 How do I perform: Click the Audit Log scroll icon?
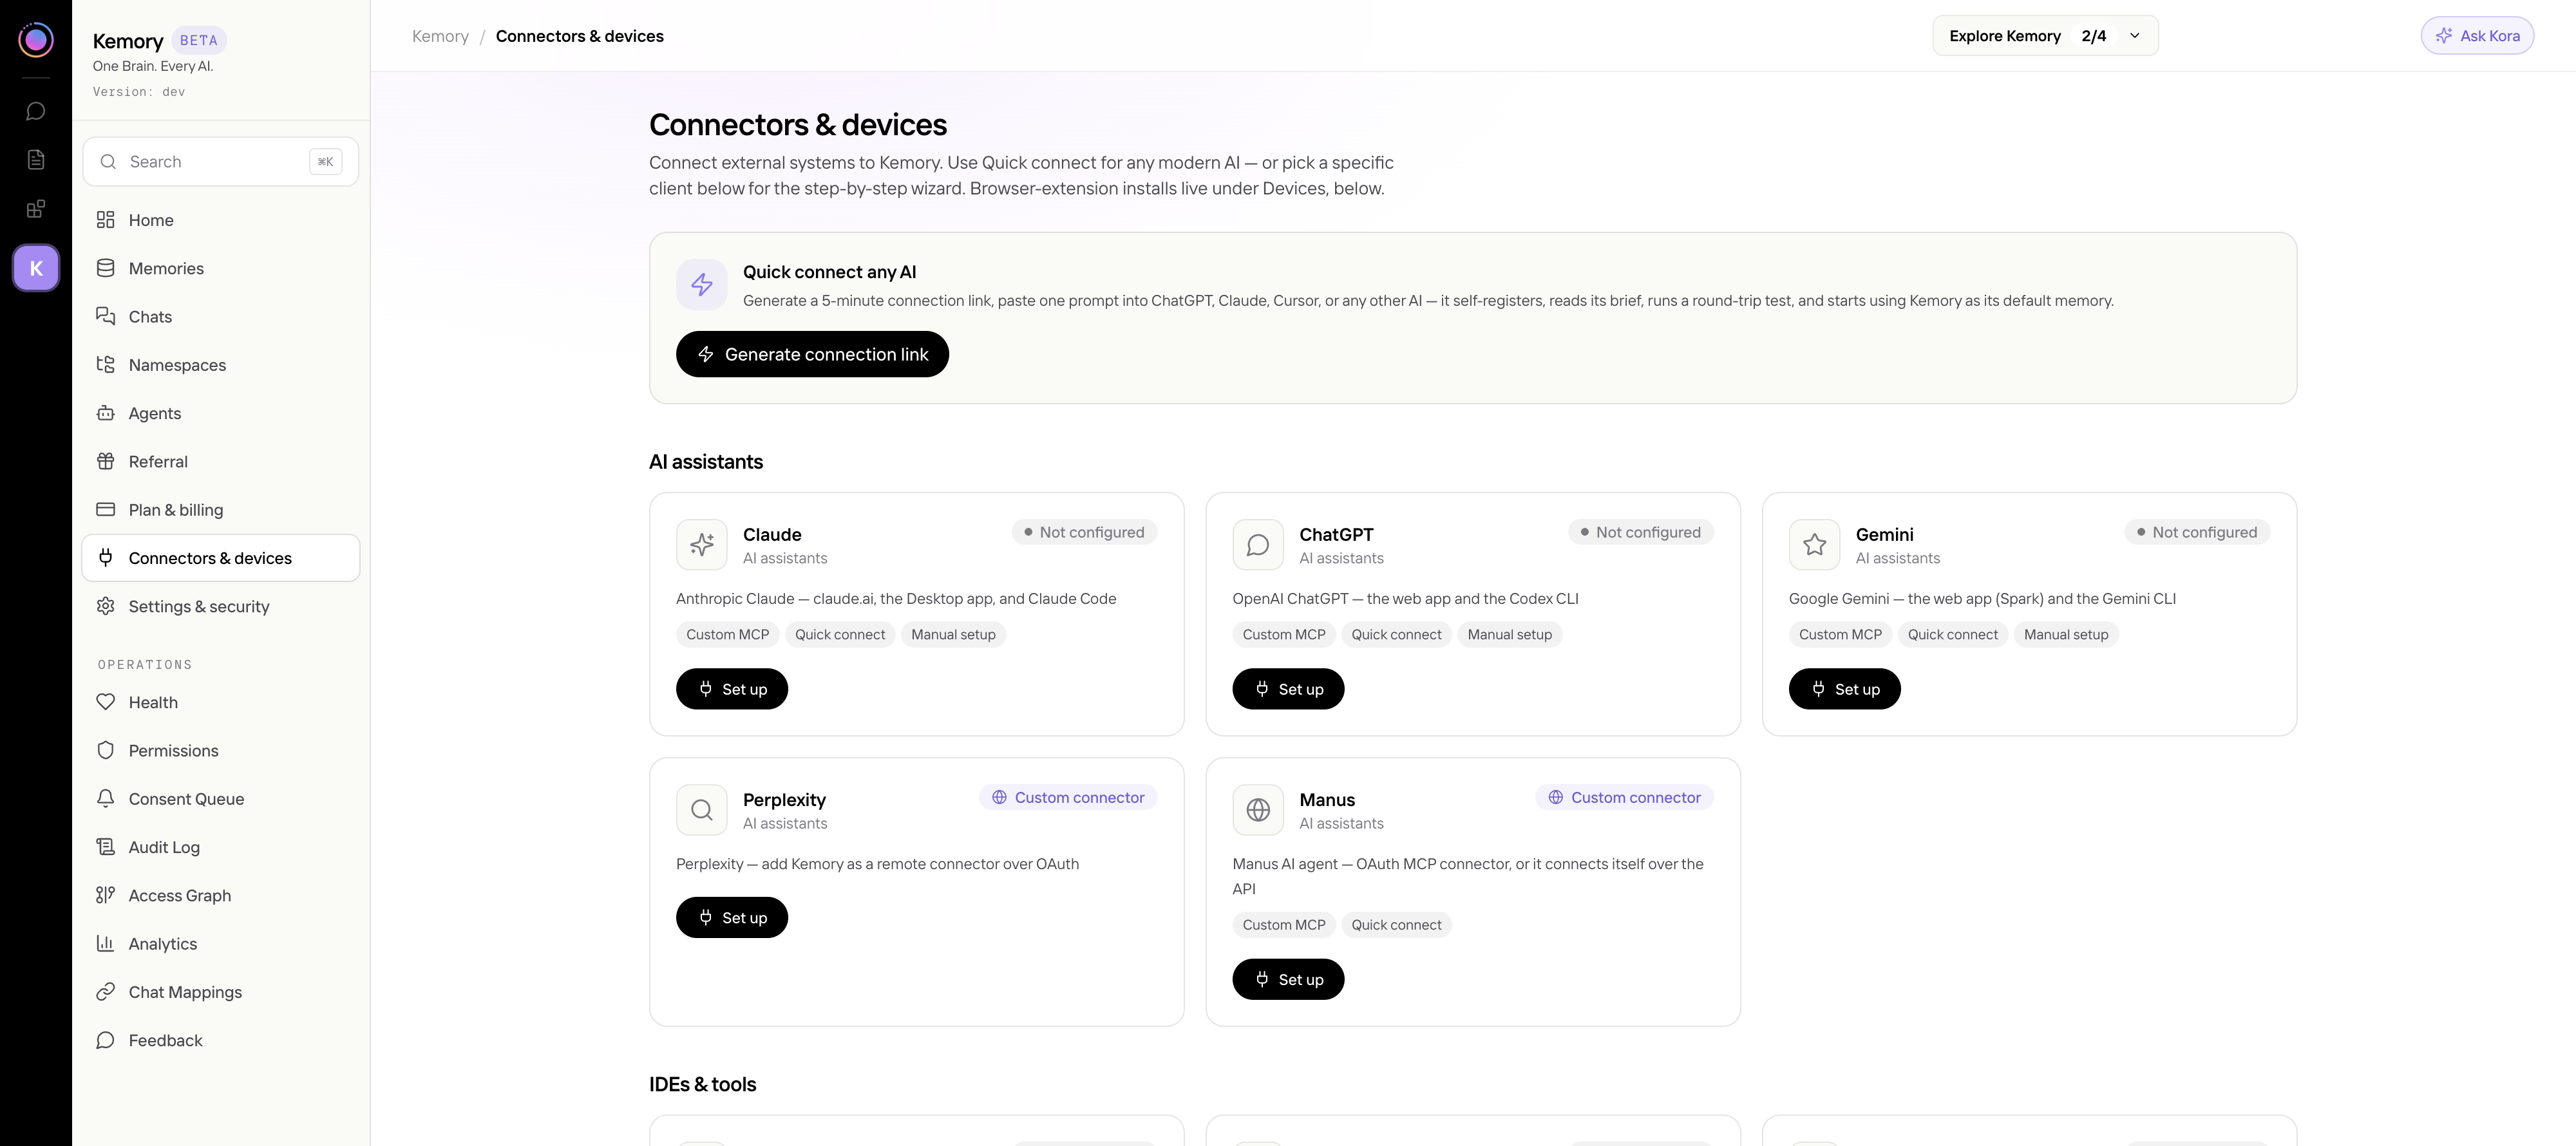click(x=105, y=847)
